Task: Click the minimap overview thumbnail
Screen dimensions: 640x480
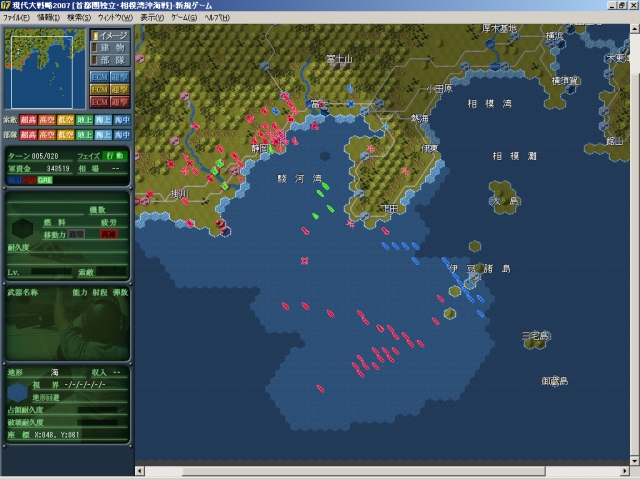Action: click(45, 69)
